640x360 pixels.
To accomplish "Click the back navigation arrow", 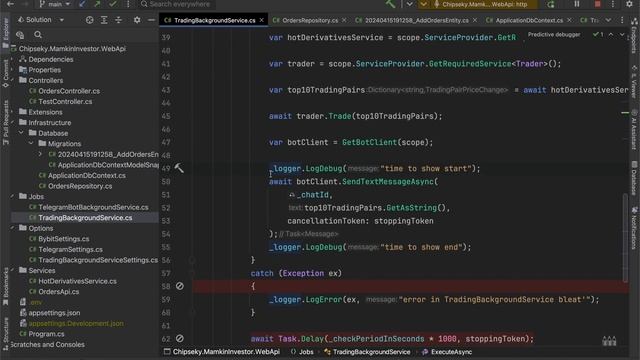I will [11, 4].
